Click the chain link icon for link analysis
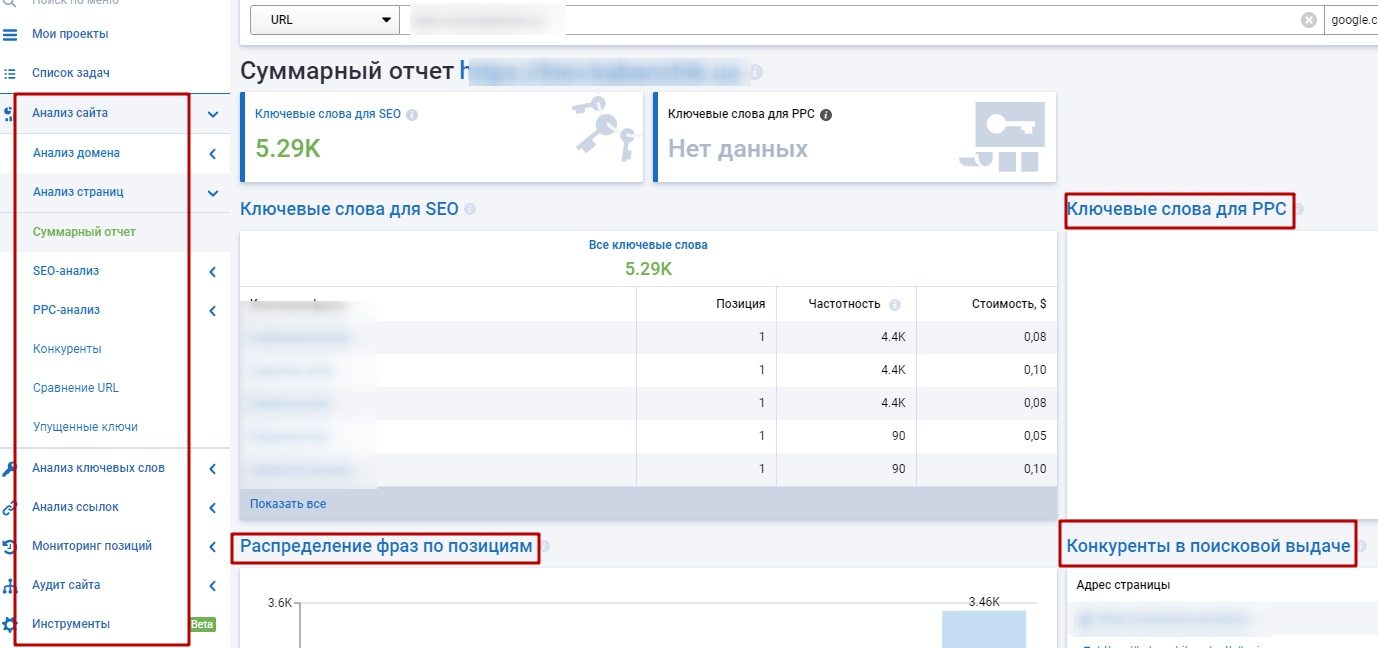The width and height of the screenshot is (1378, 648). coord(9,507)
